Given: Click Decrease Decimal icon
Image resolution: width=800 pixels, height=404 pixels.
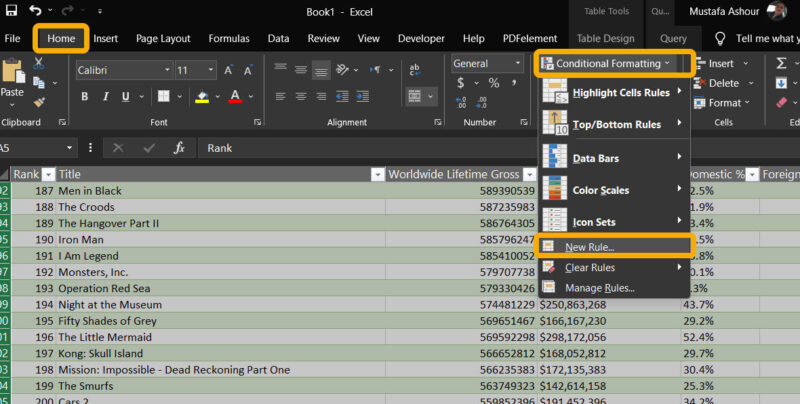Looking at the screenshot, I should pyautogui.click(x=481, y=103).
